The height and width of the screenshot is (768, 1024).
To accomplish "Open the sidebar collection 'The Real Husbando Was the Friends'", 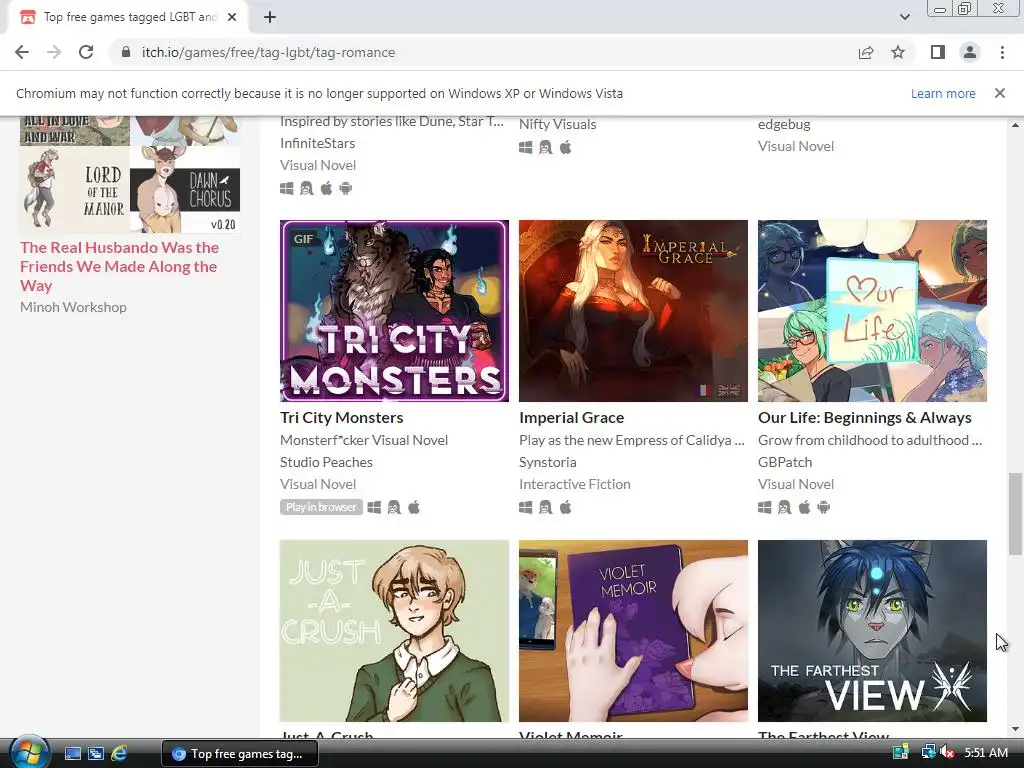I will 120,266.
